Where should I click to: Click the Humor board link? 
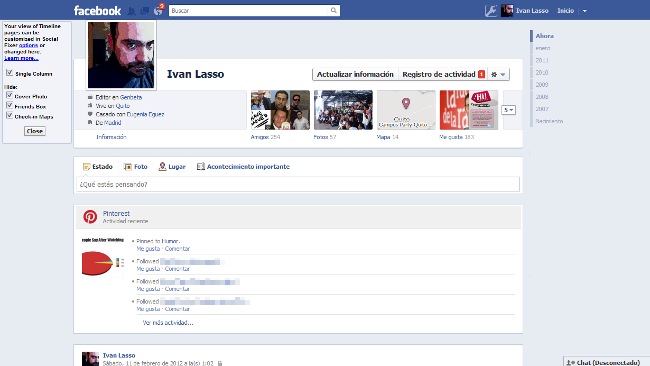tap(170, 241)
